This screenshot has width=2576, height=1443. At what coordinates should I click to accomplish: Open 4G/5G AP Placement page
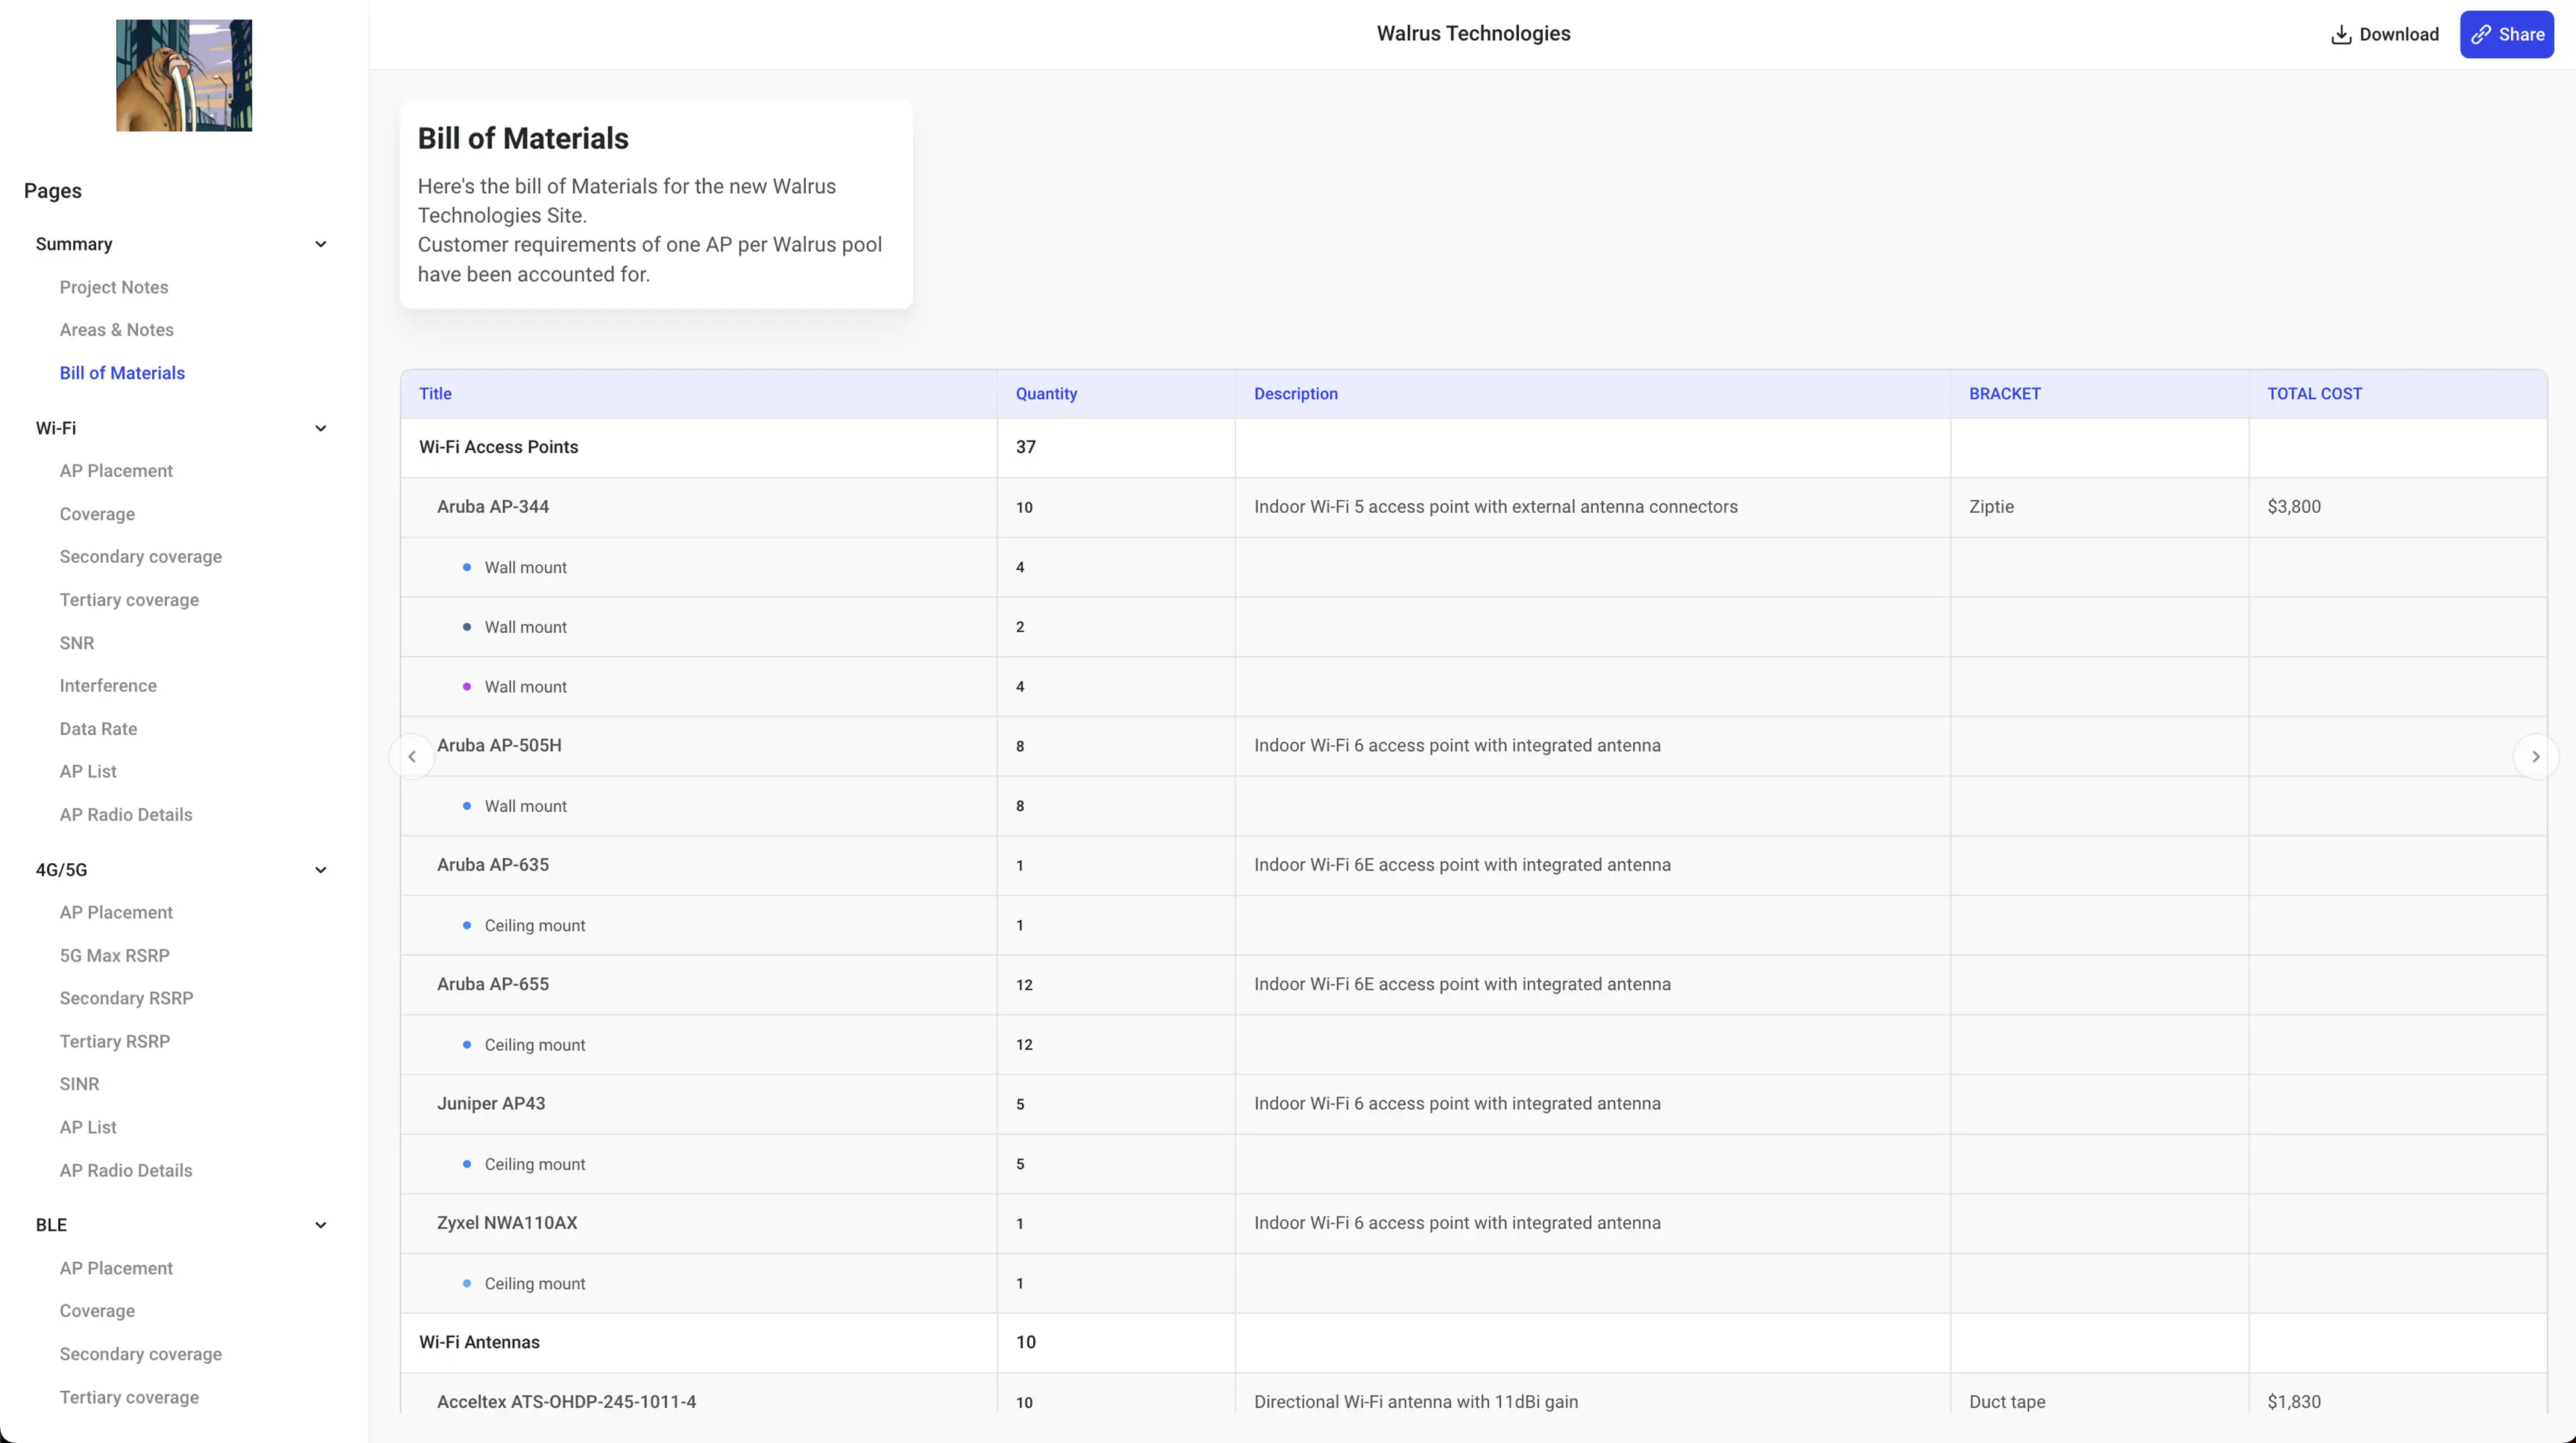click(x=116, y=913)
